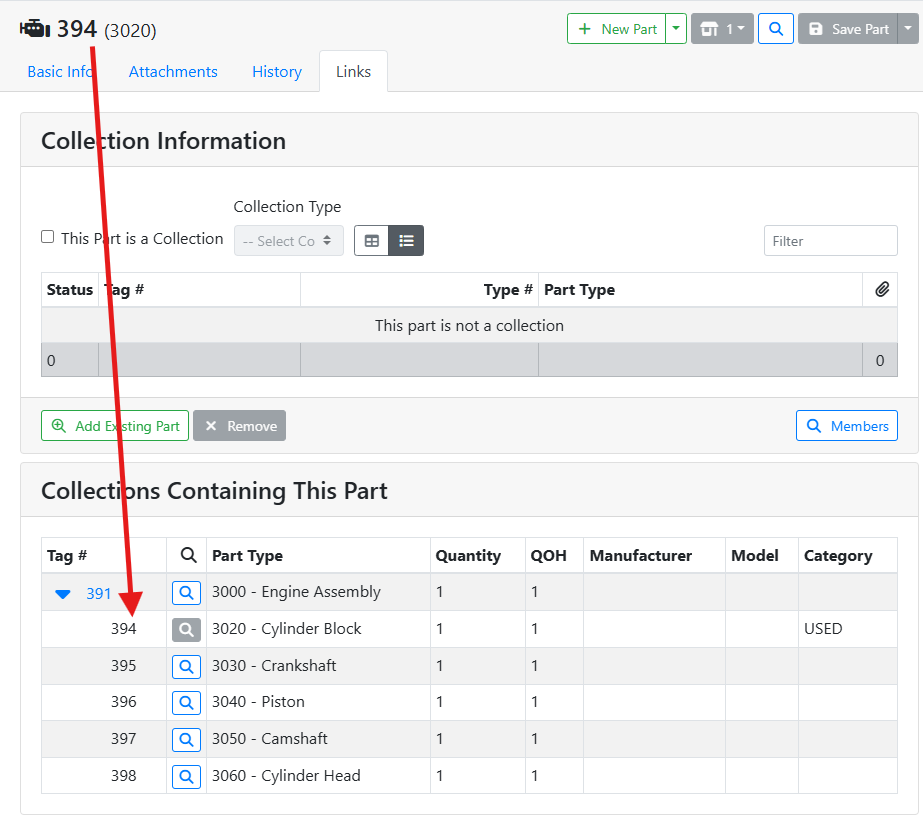Open the dropdown arrow beside New Part
The image size is (923, 815).
tap(677, 29)
